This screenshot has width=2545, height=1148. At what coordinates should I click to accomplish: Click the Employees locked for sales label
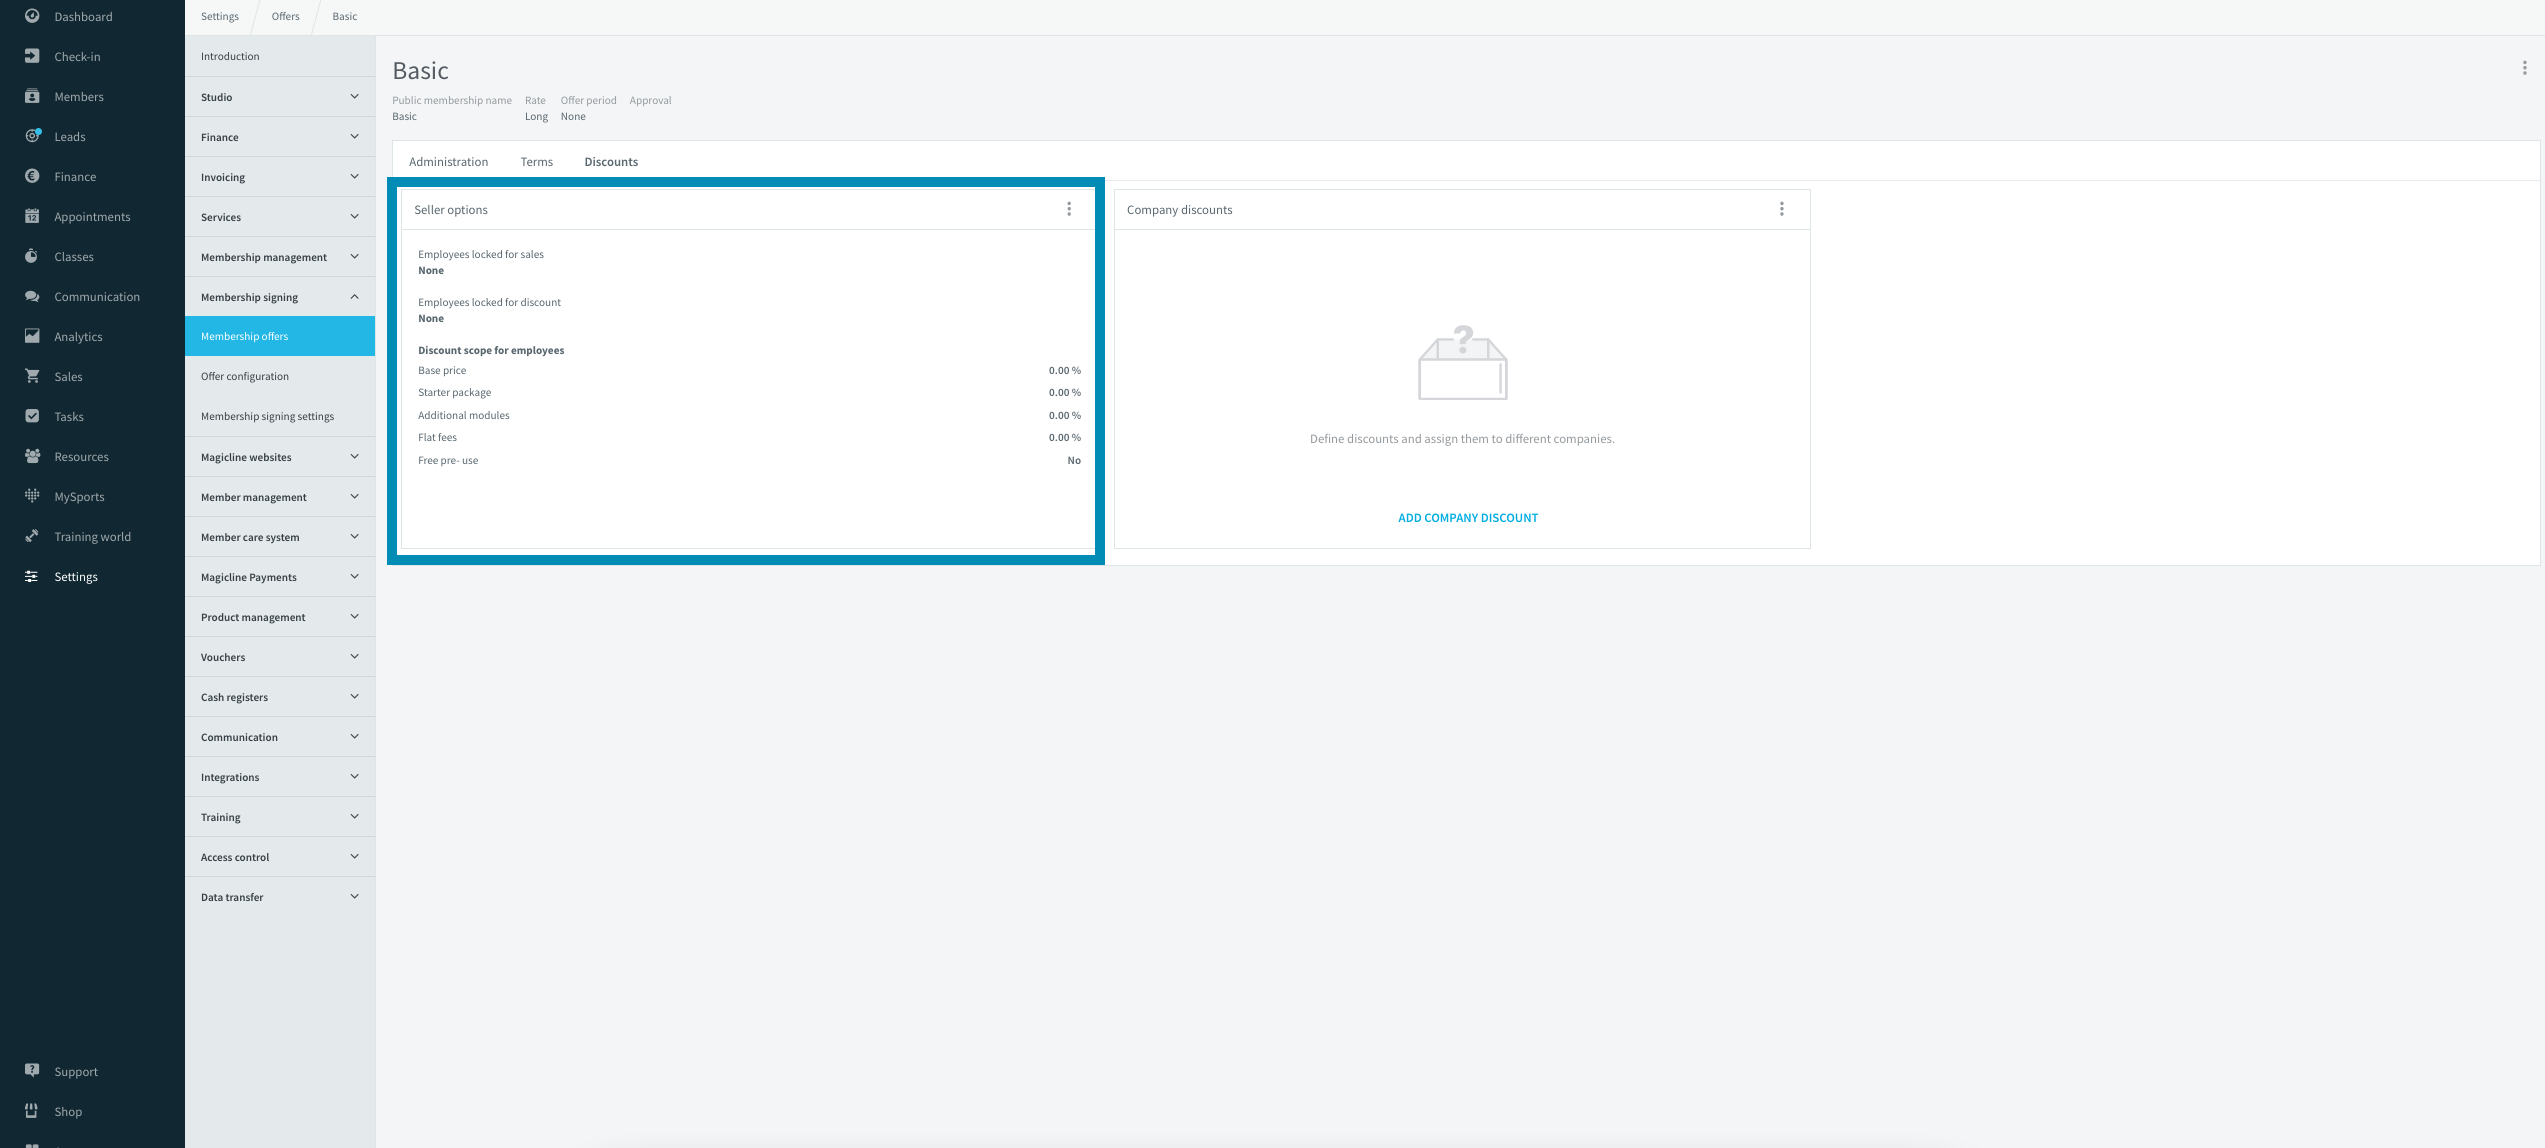481,254
